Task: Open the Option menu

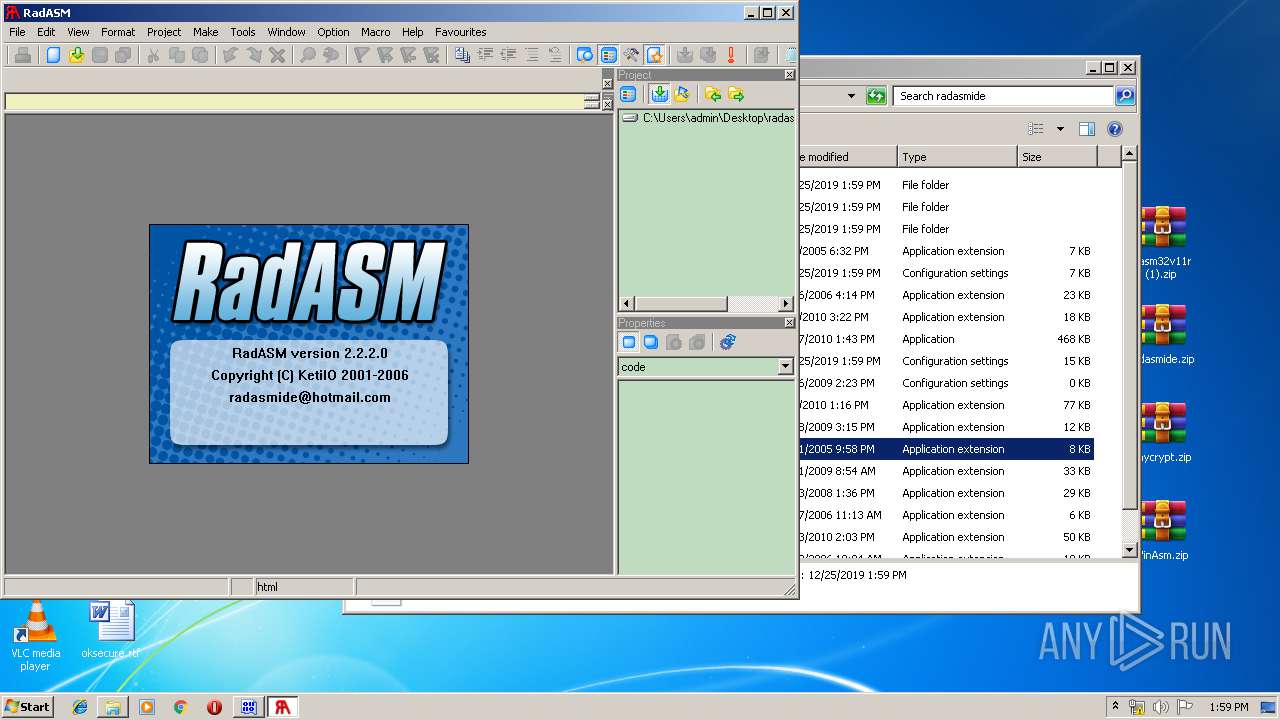Action: coord(333,32)
